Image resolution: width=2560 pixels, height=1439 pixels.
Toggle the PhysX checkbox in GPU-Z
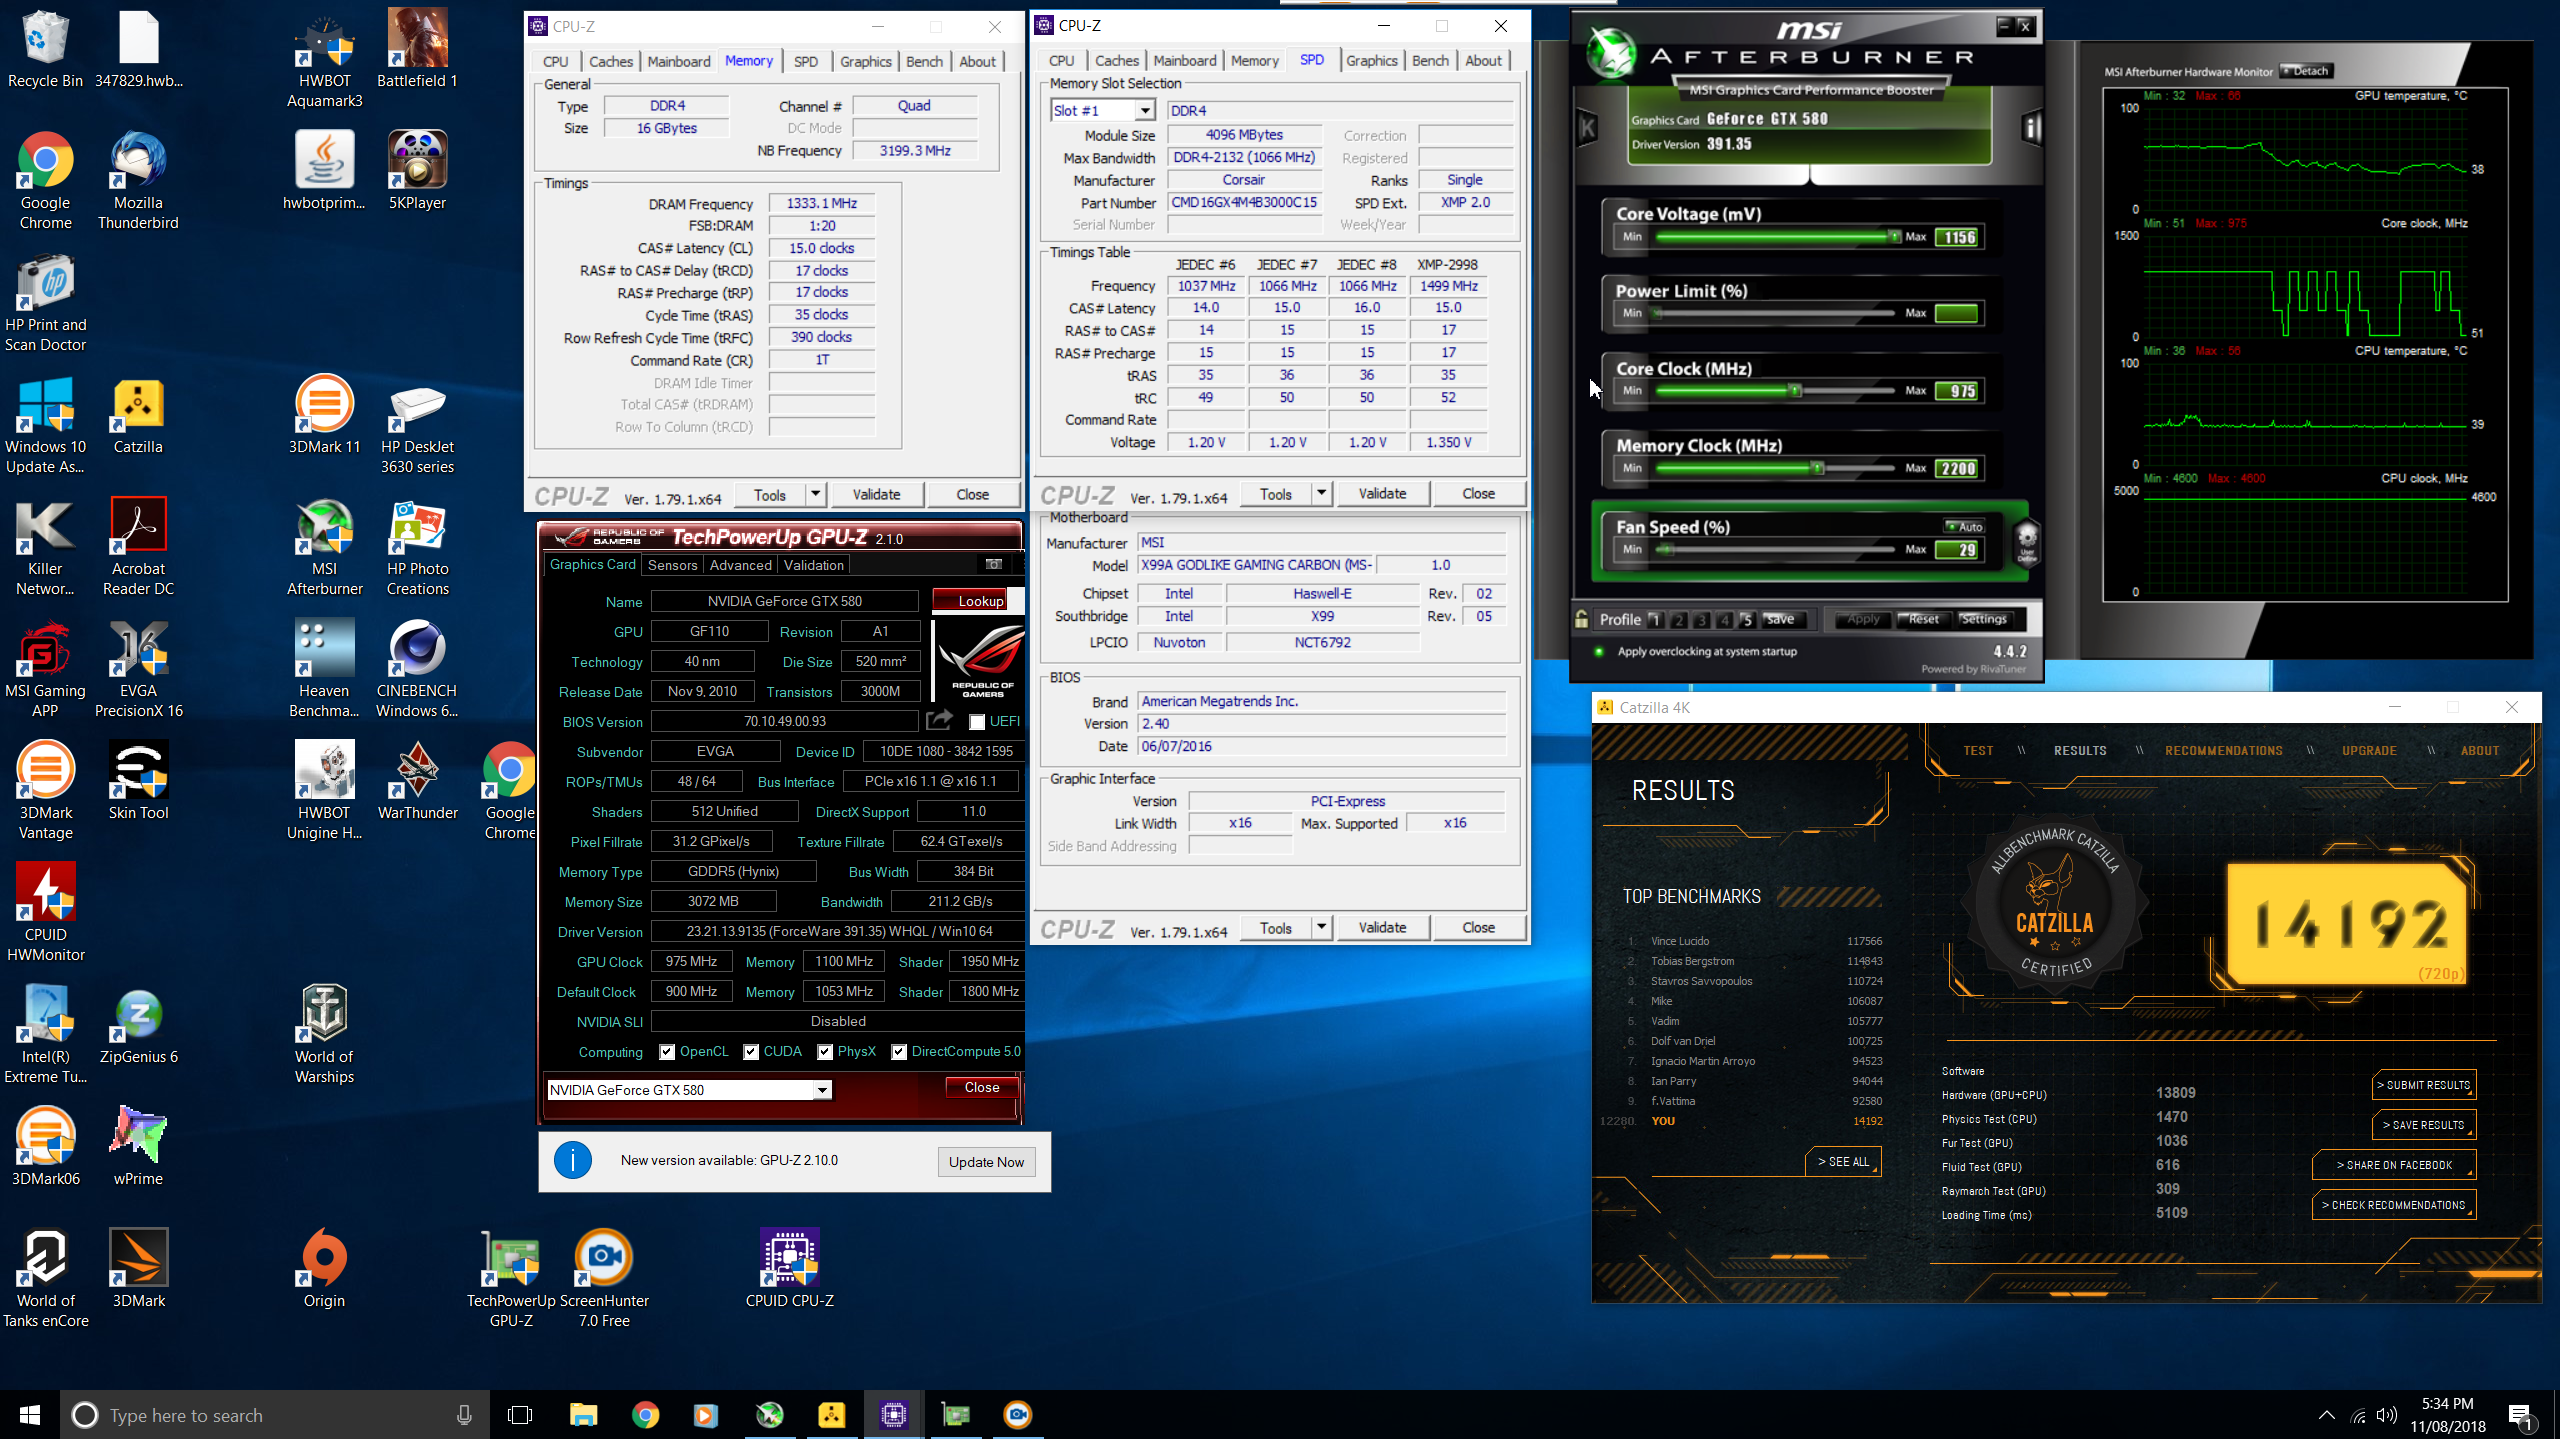[x=825, y=1051]
